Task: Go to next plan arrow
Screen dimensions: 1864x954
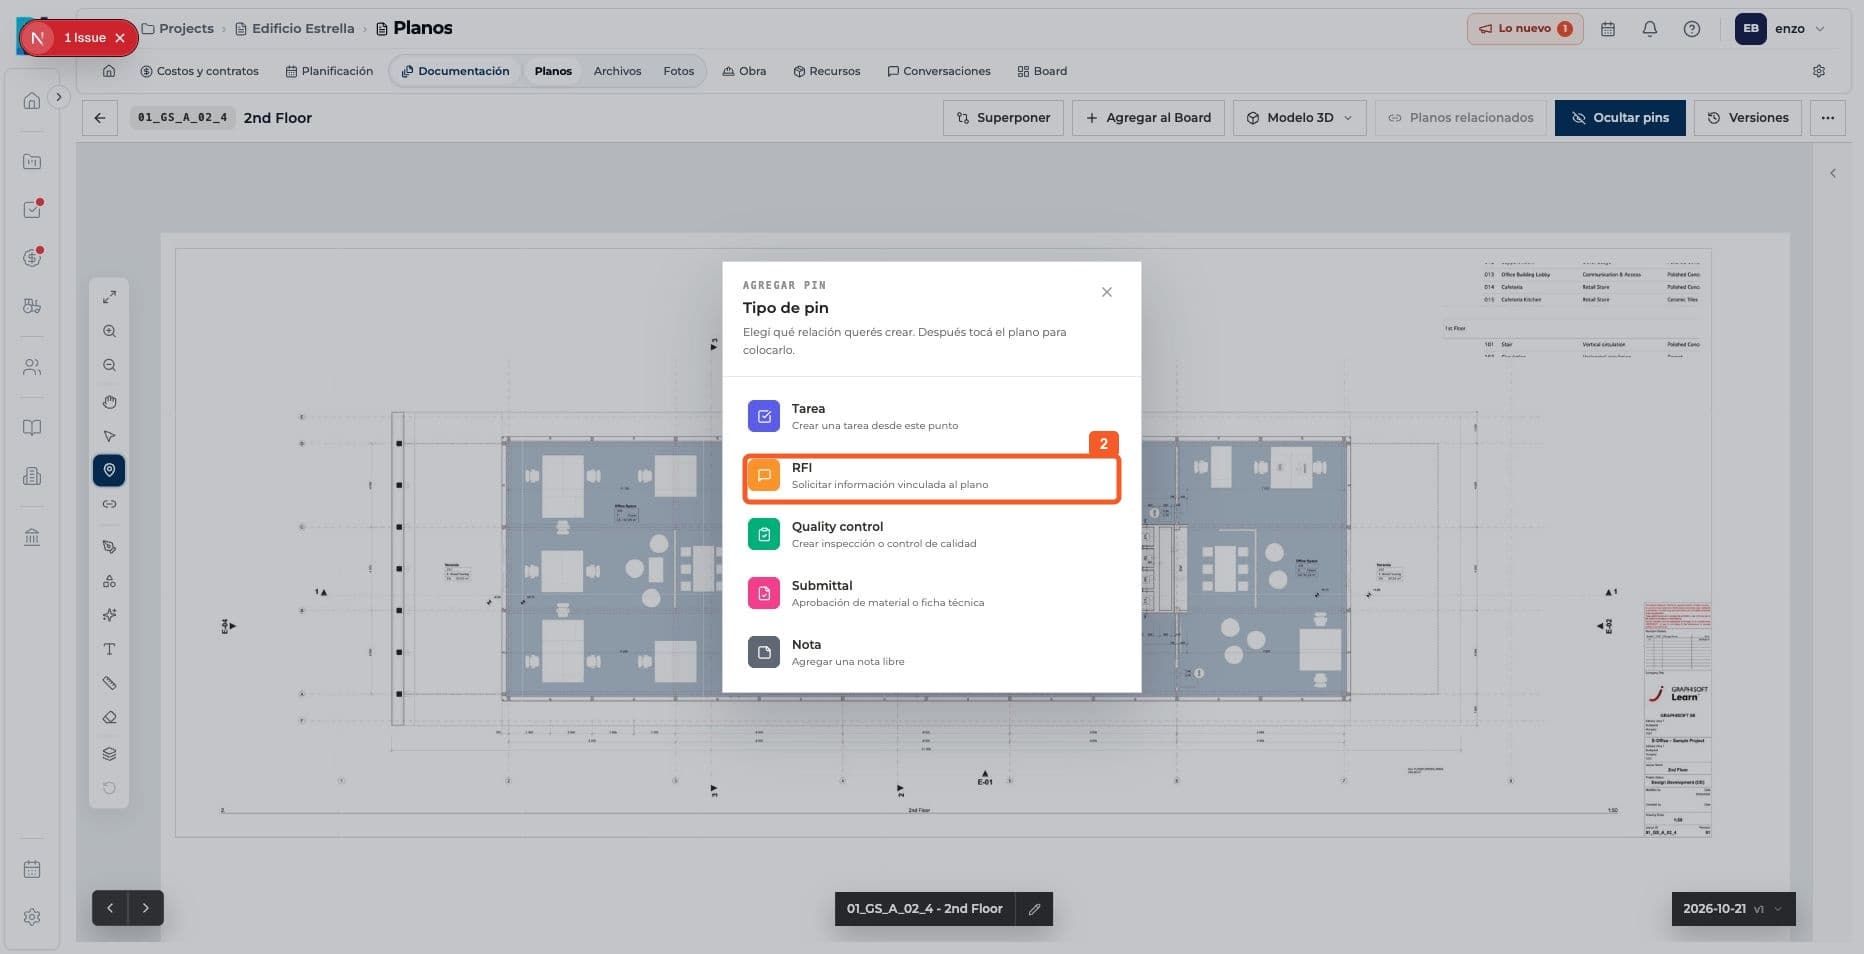Action: click(x=146, y=908)
